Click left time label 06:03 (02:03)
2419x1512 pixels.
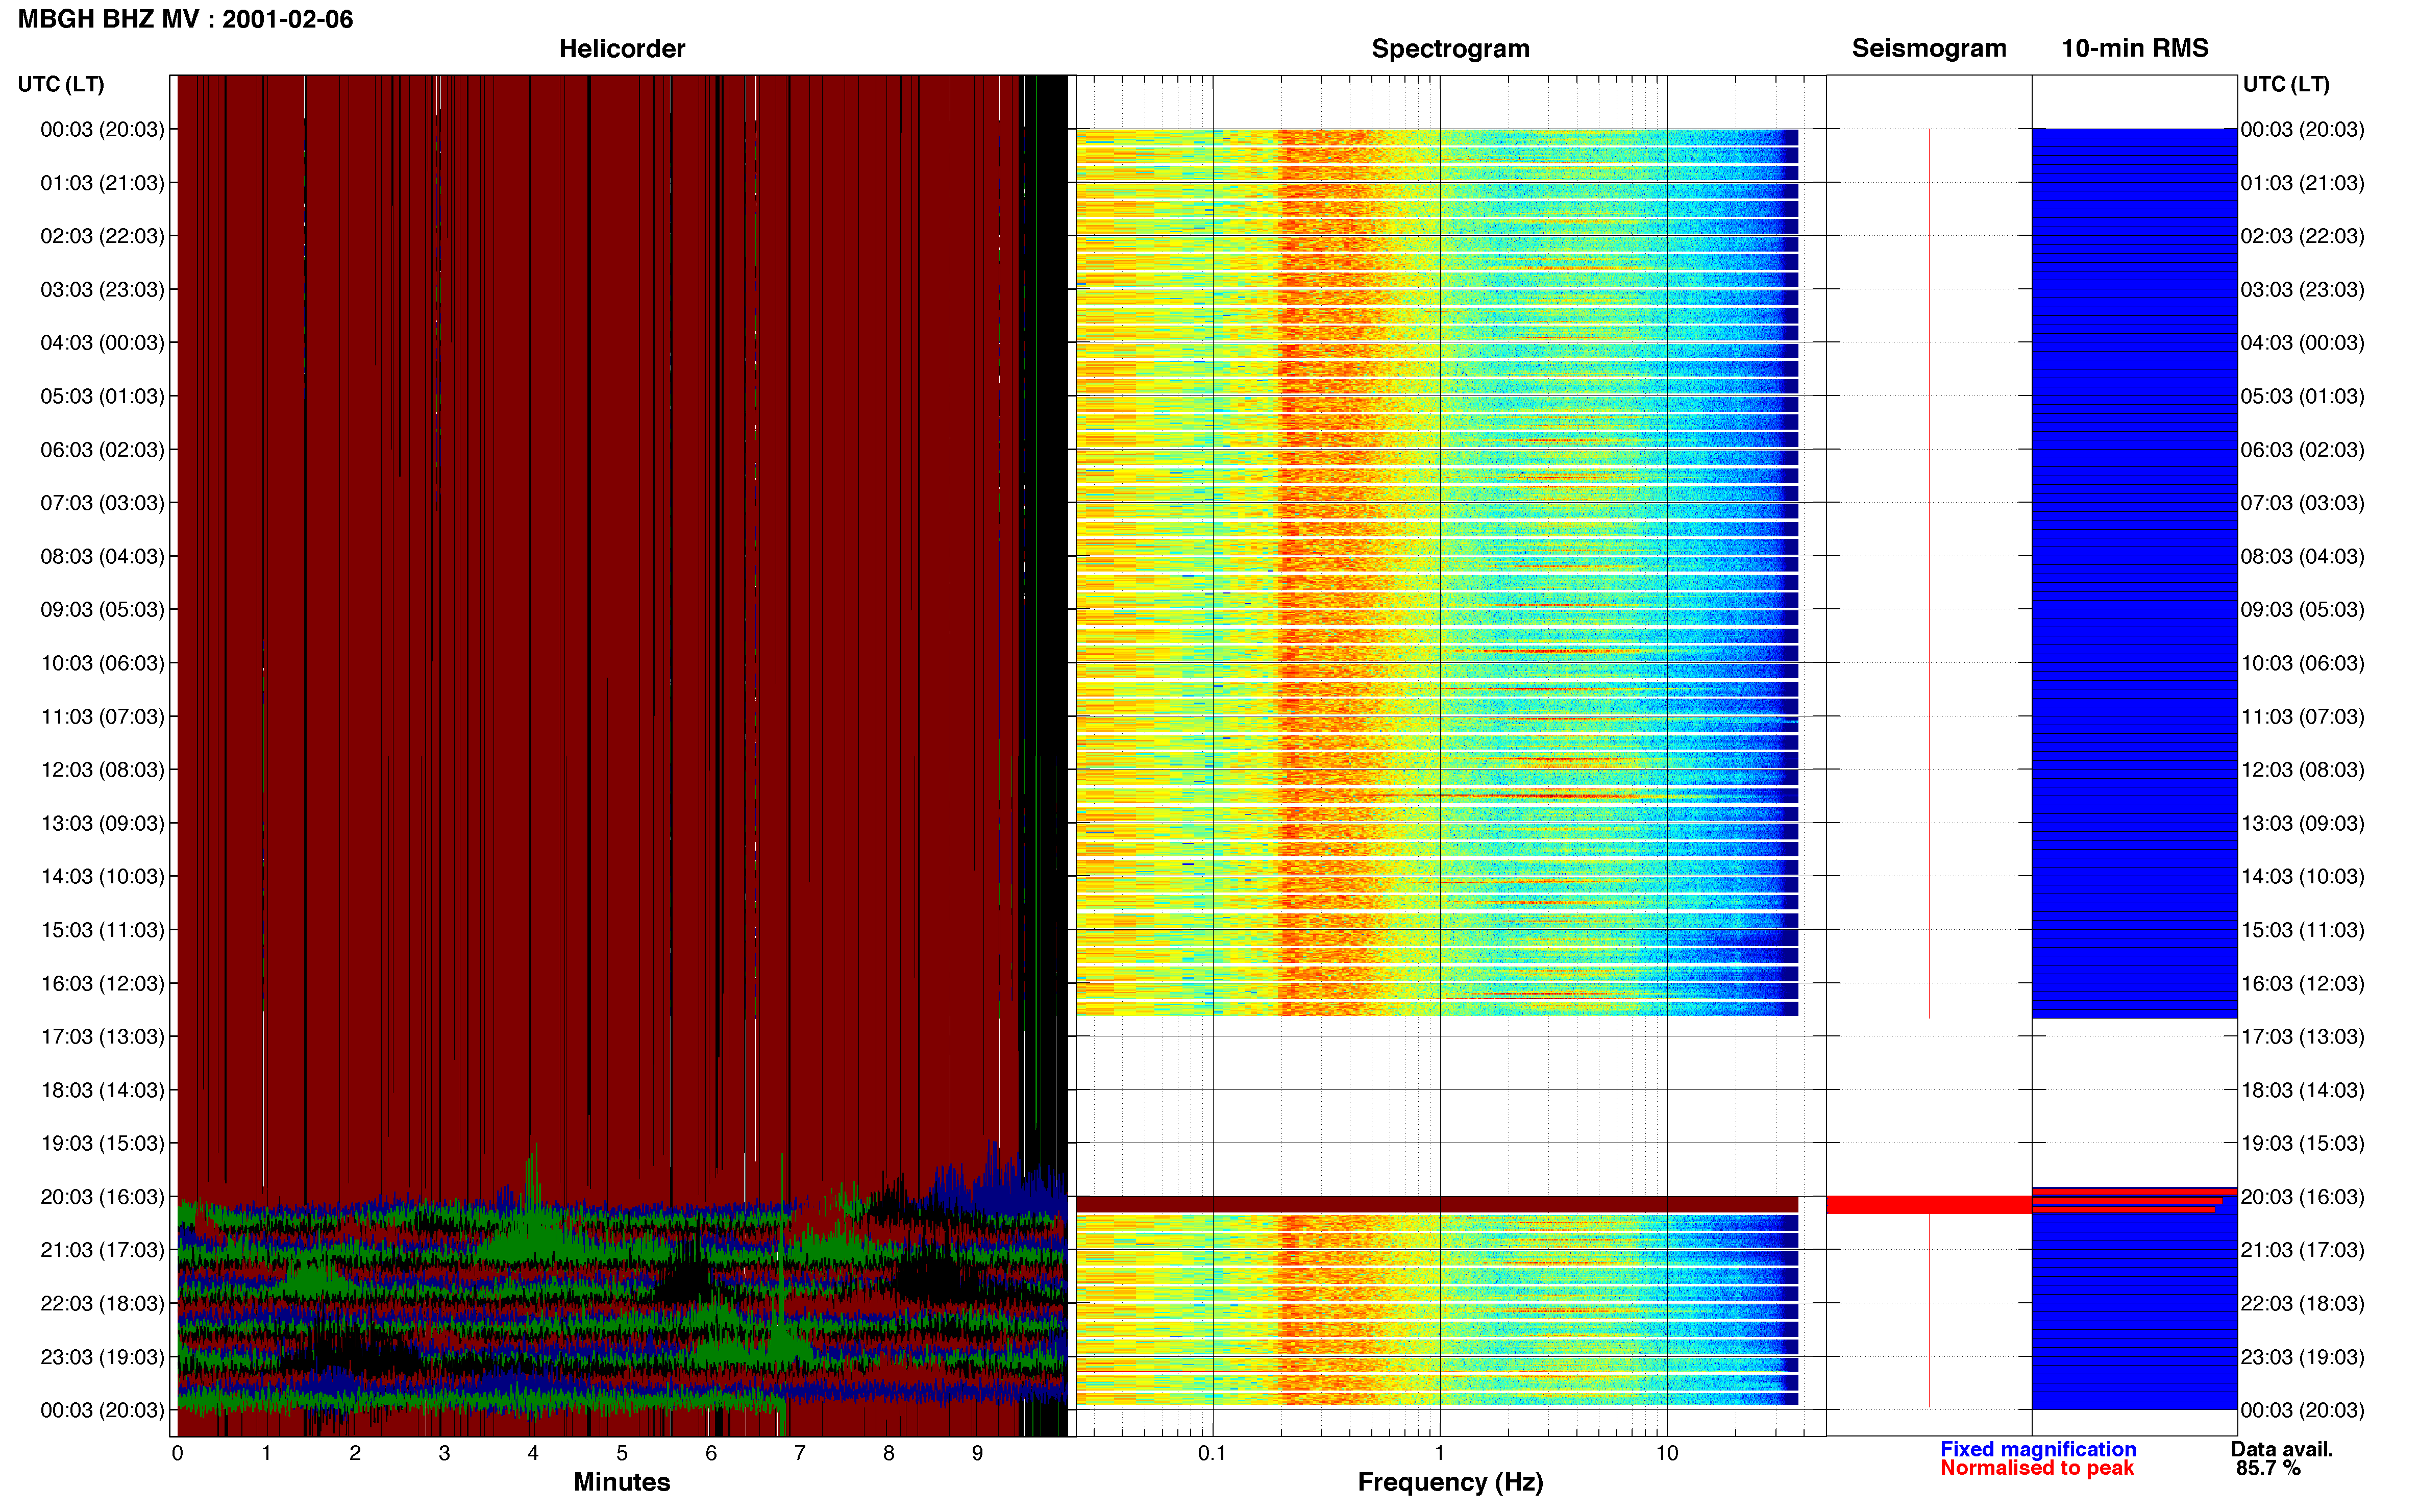(x=102, y=449)
